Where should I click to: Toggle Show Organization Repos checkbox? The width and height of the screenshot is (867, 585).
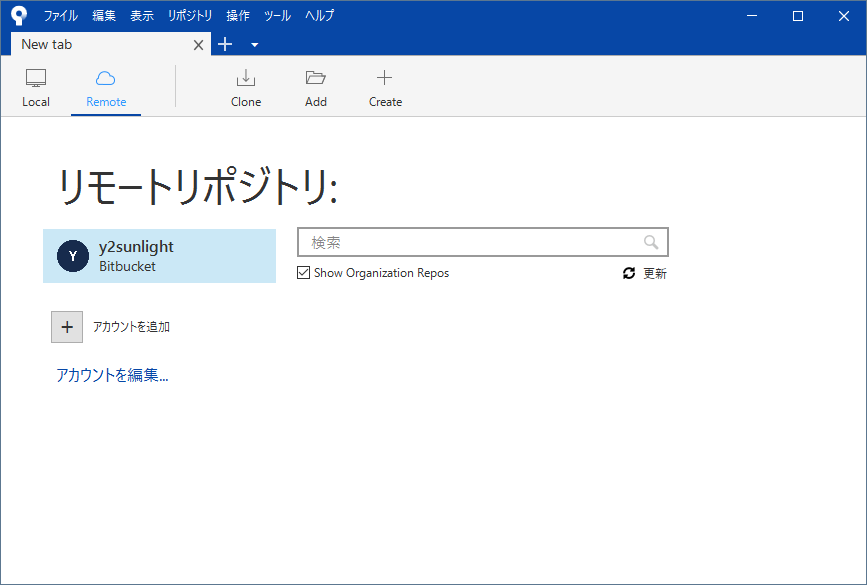(304, 273)
